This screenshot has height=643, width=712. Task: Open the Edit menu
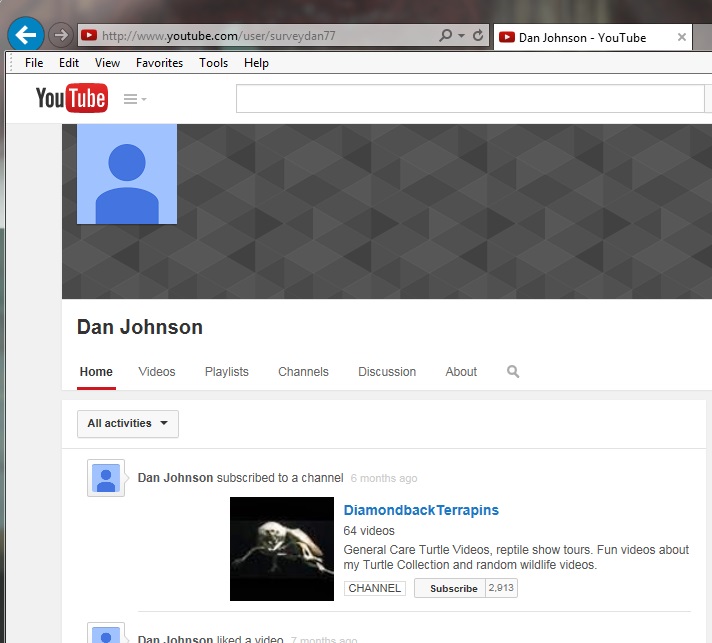tap(69, 63)
